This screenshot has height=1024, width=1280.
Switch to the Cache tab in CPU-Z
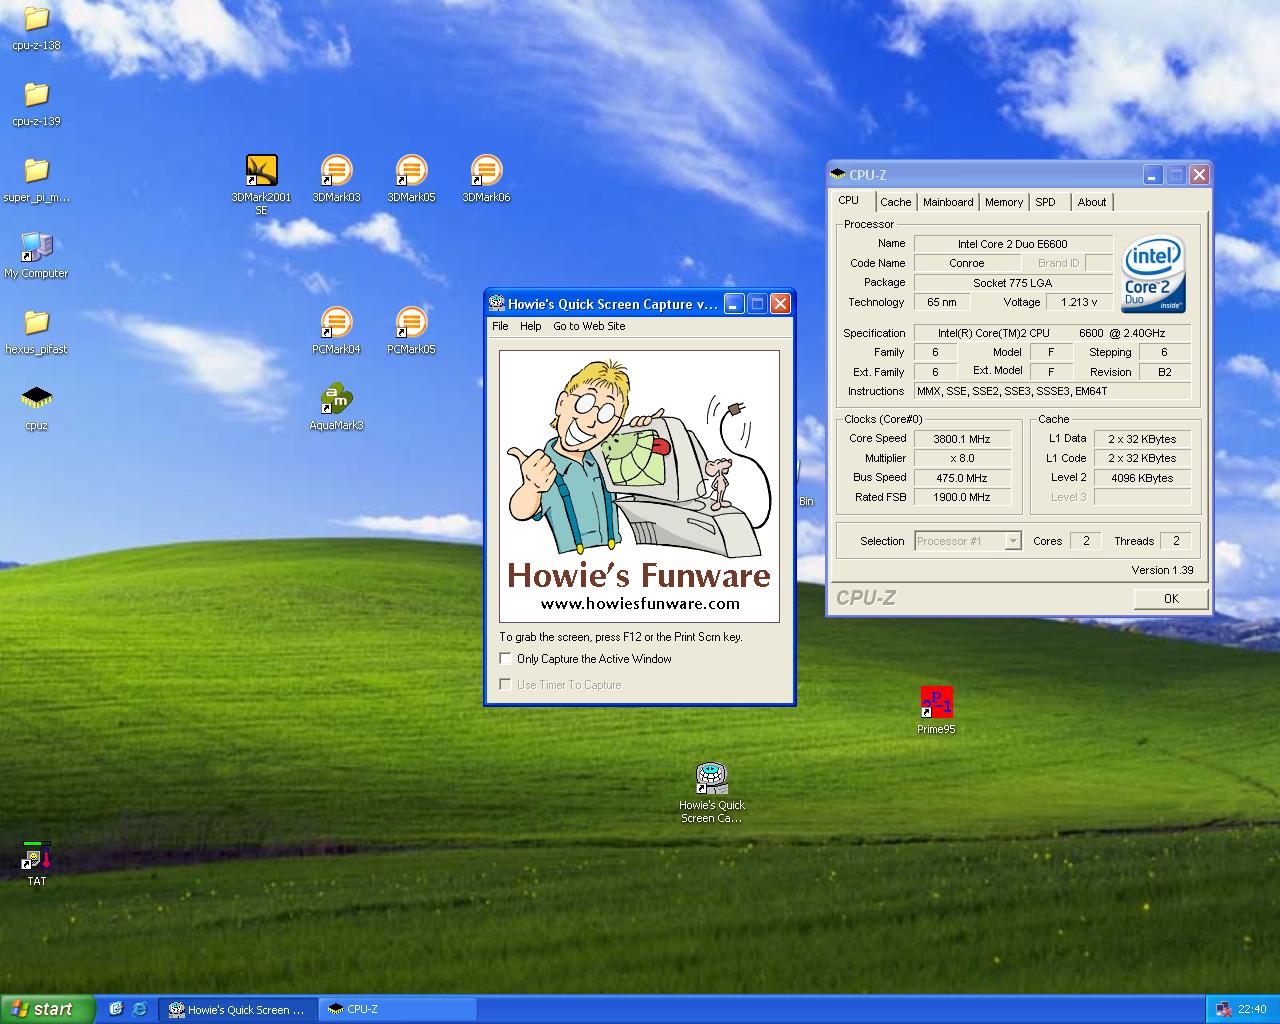click(895, 202)
